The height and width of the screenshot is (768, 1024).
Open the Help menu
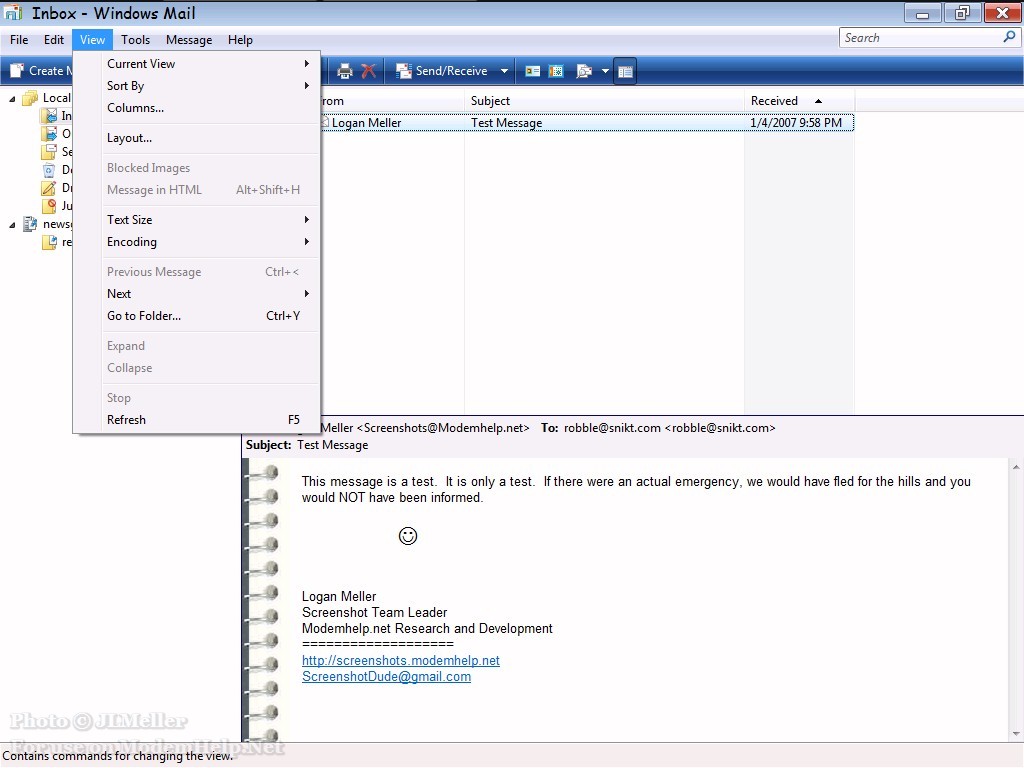click(240, 40)
